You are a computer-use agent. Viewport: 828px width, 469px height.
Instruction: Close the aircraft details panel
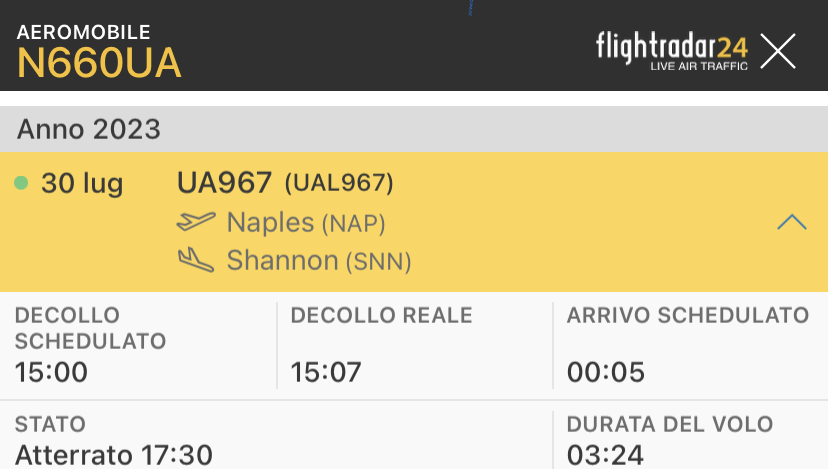tap(777, 51)
